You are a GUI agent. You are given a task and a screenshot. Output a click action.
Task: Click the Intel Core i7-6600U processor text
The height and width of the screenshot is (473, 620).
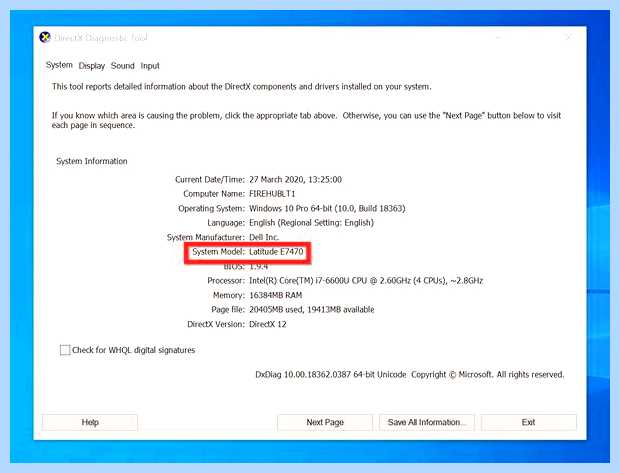click(366, 281)
